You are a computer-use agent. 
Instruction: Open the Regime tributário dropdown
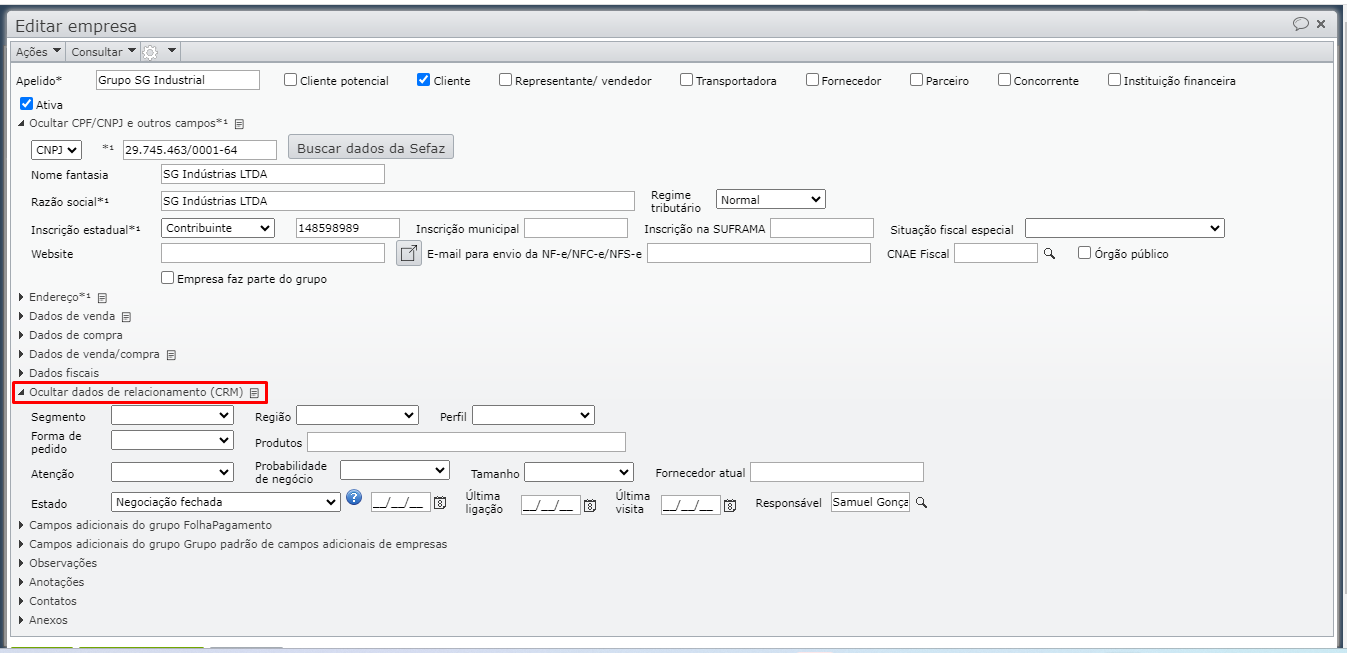click(x=771, y=199)
